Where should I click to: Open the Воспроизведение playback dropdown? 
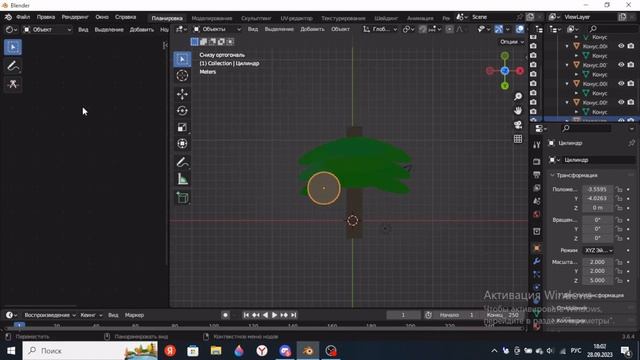50,315
